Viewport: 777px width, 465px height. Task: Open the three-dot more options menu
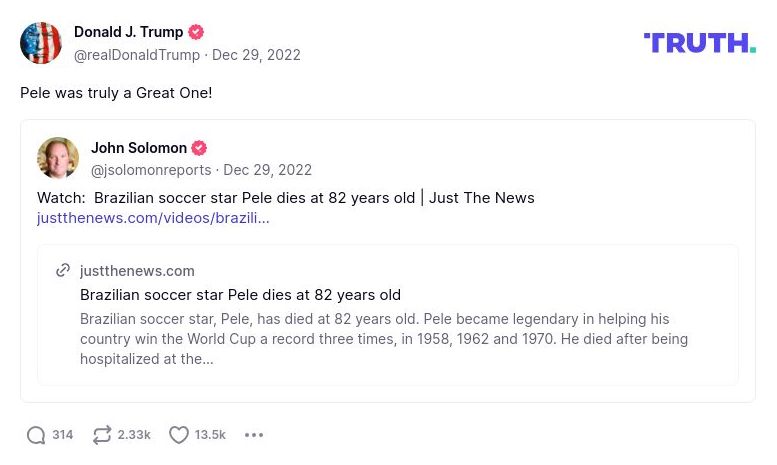pos(254,435)
